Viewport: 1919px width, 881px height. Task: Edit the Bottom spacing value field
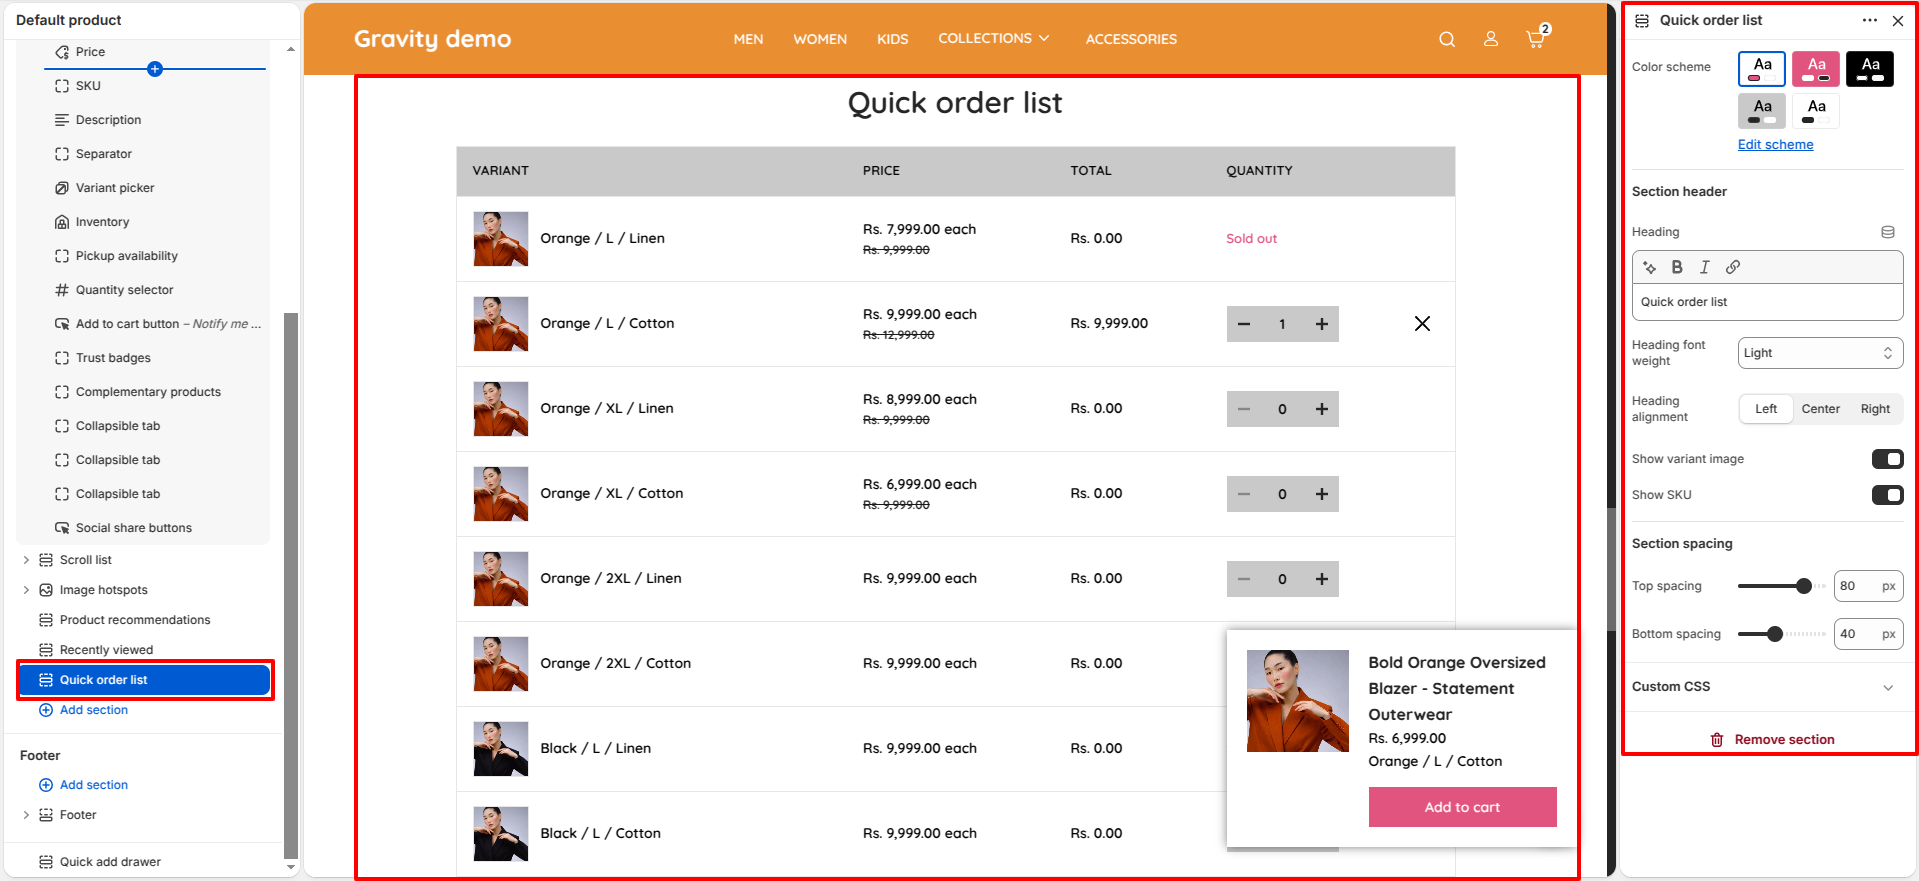coord(1868,634)
